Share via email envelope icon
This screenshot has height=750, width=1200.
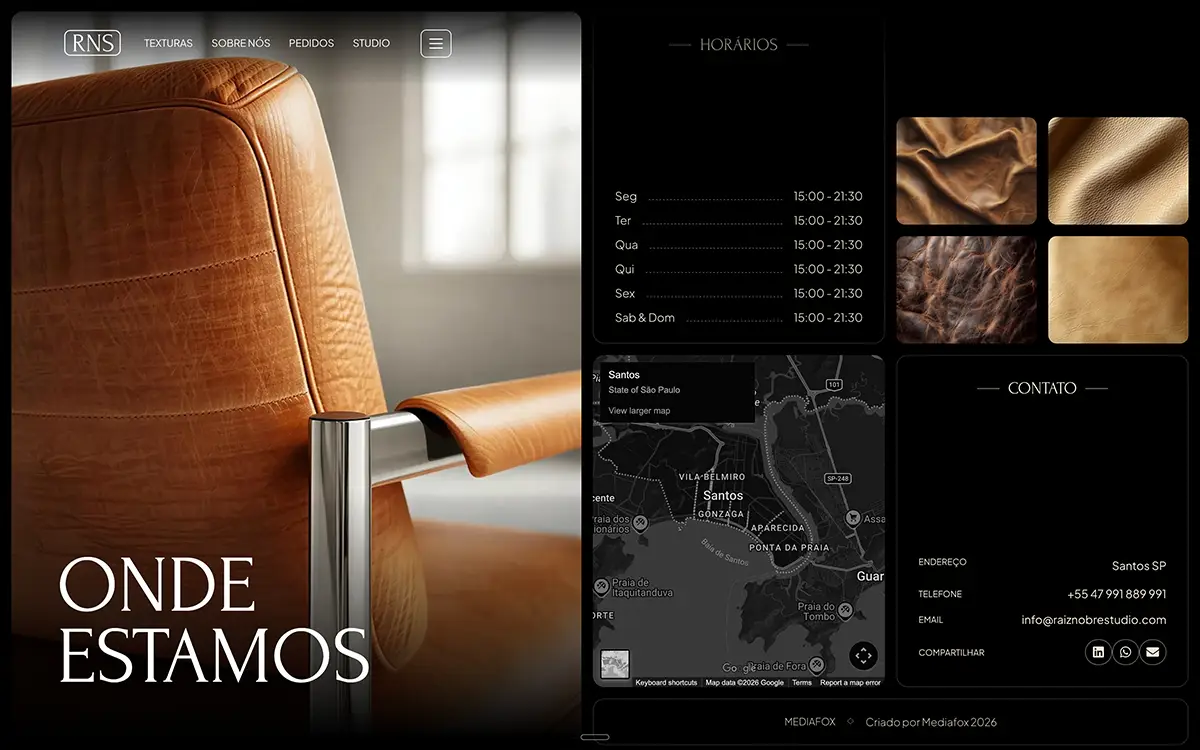point(1153,652)
